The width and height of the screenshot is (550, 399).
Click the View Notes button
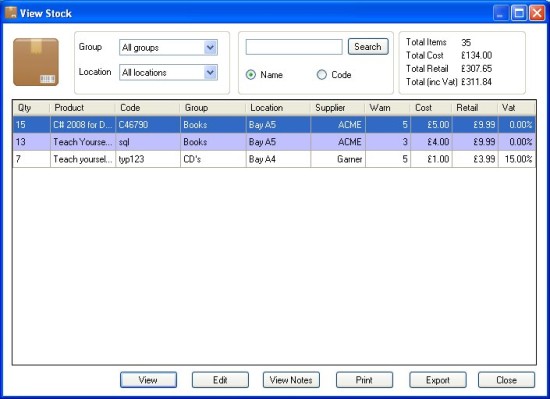click(x=291, y=380)
